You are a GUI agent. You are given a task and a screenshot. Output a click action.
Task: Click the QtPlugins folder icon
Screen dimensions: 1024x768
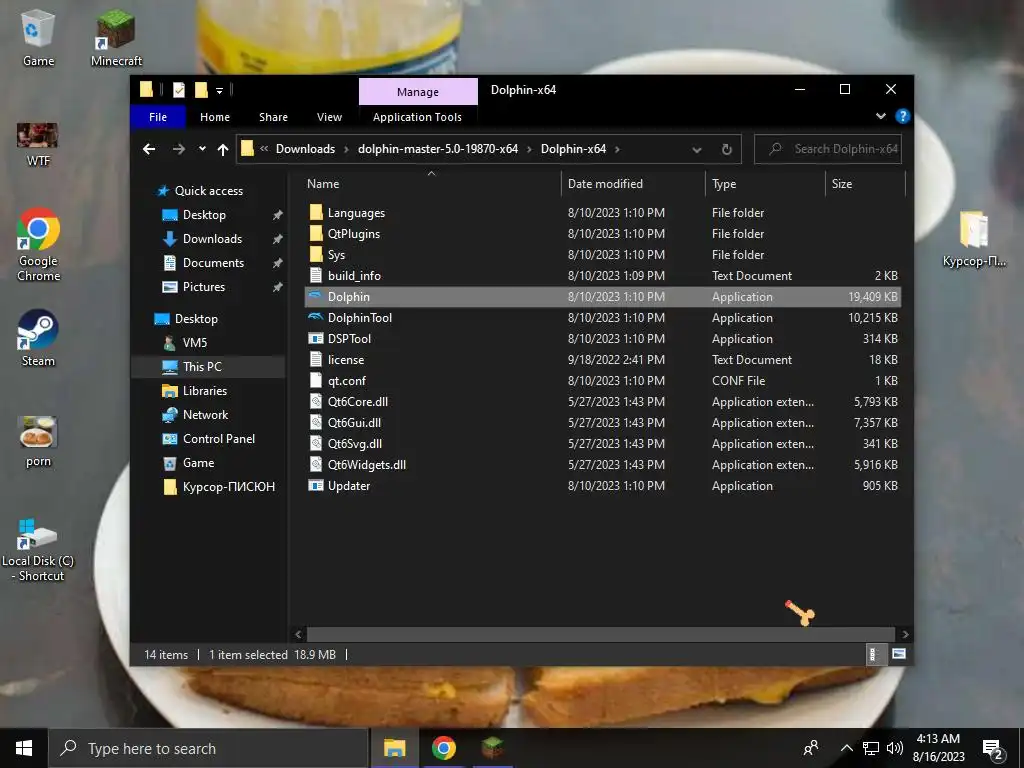(x=316, y=233)
